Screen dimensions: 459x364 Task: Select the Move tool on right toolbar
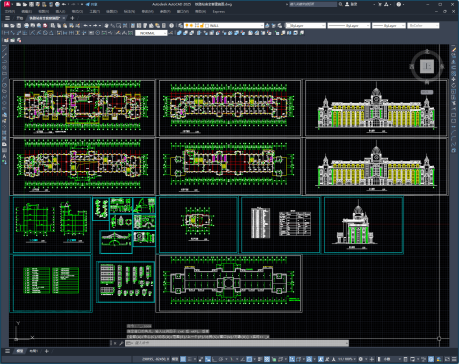[454, 79]
